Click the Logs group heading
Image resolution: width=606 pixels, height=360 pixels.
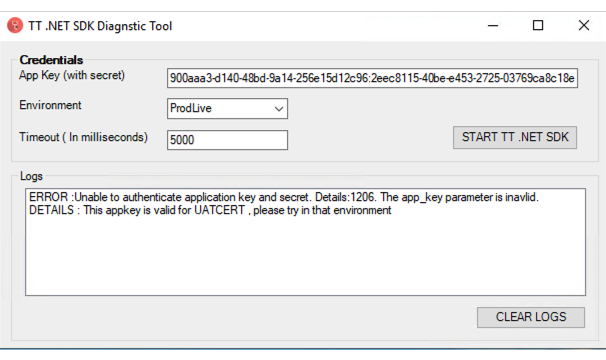coord(31,176)
